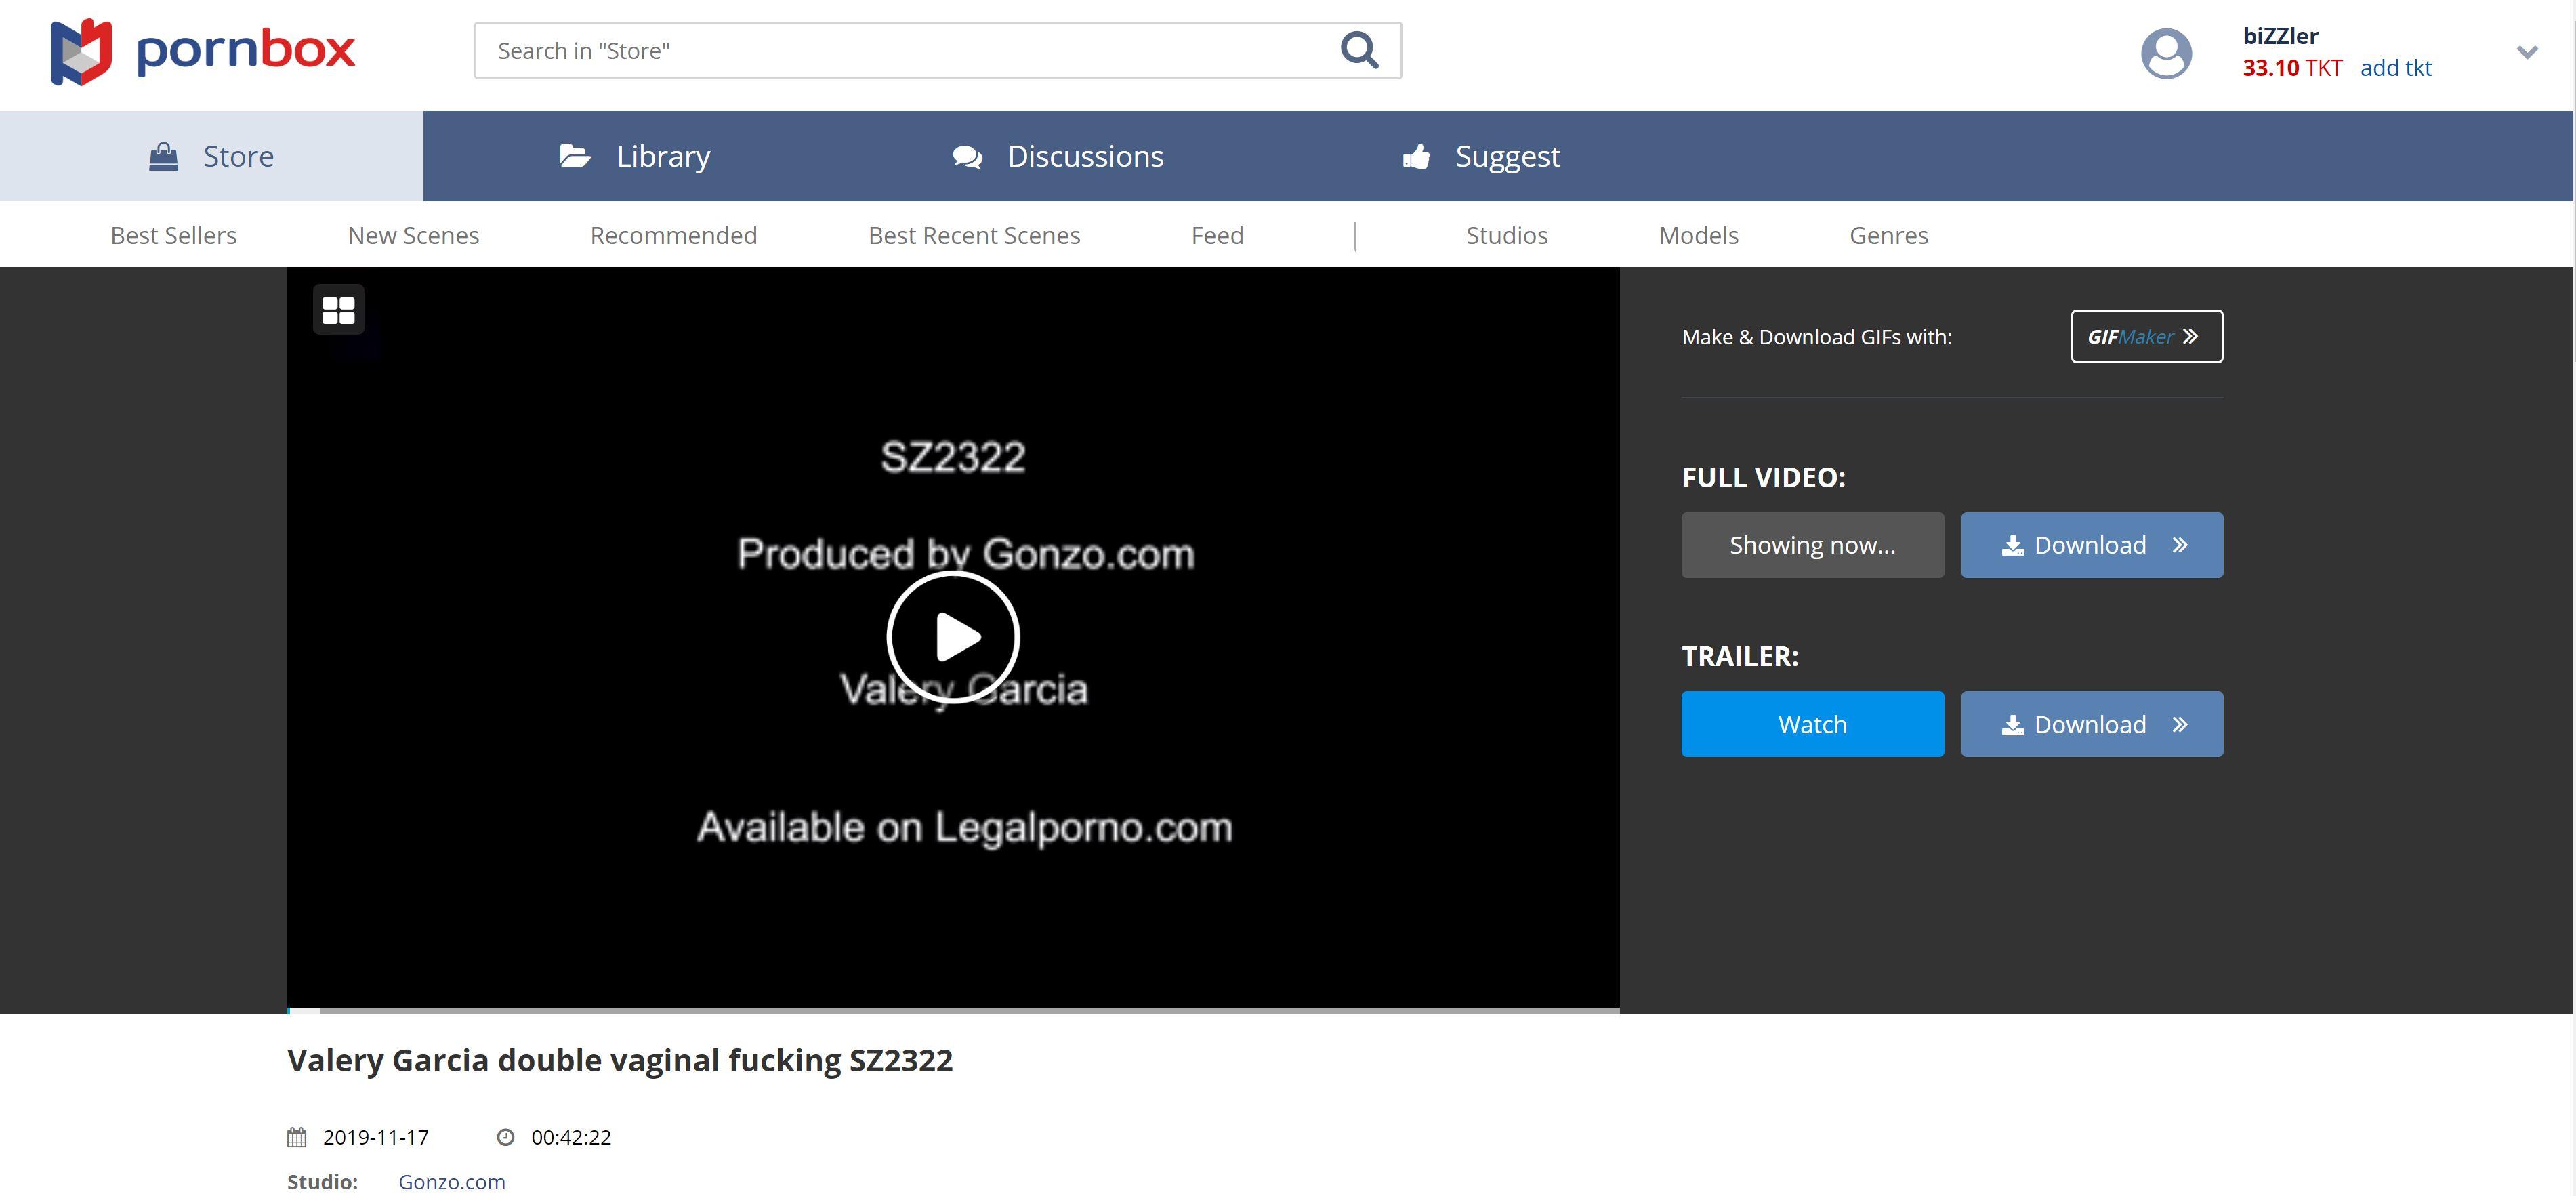
Task: Open the Feed section
Action: pos(1217,235)
